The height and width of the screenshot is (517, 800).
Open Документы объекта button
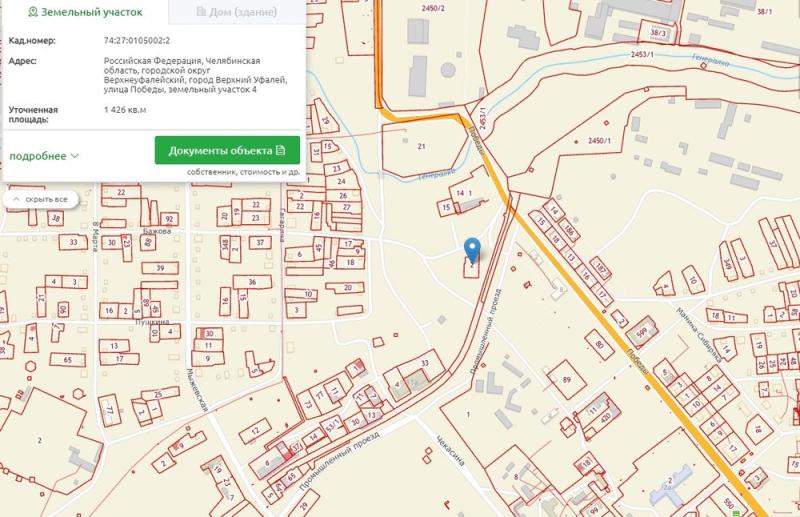point(227,150)
